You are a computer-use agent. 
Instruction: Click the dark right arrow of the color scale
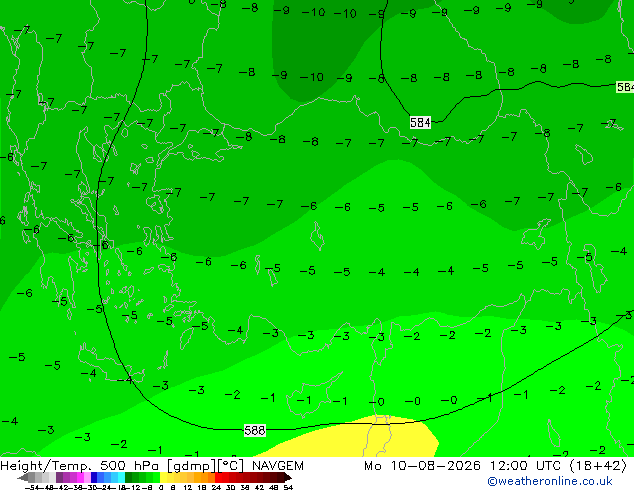click(x=288, y=478)
